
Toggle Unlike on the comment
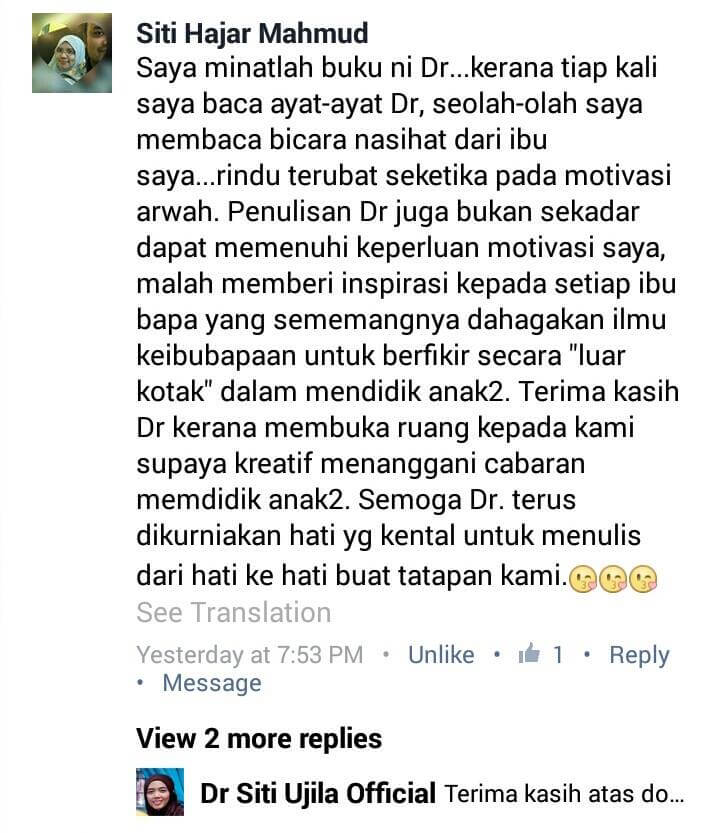coord(441,654)
